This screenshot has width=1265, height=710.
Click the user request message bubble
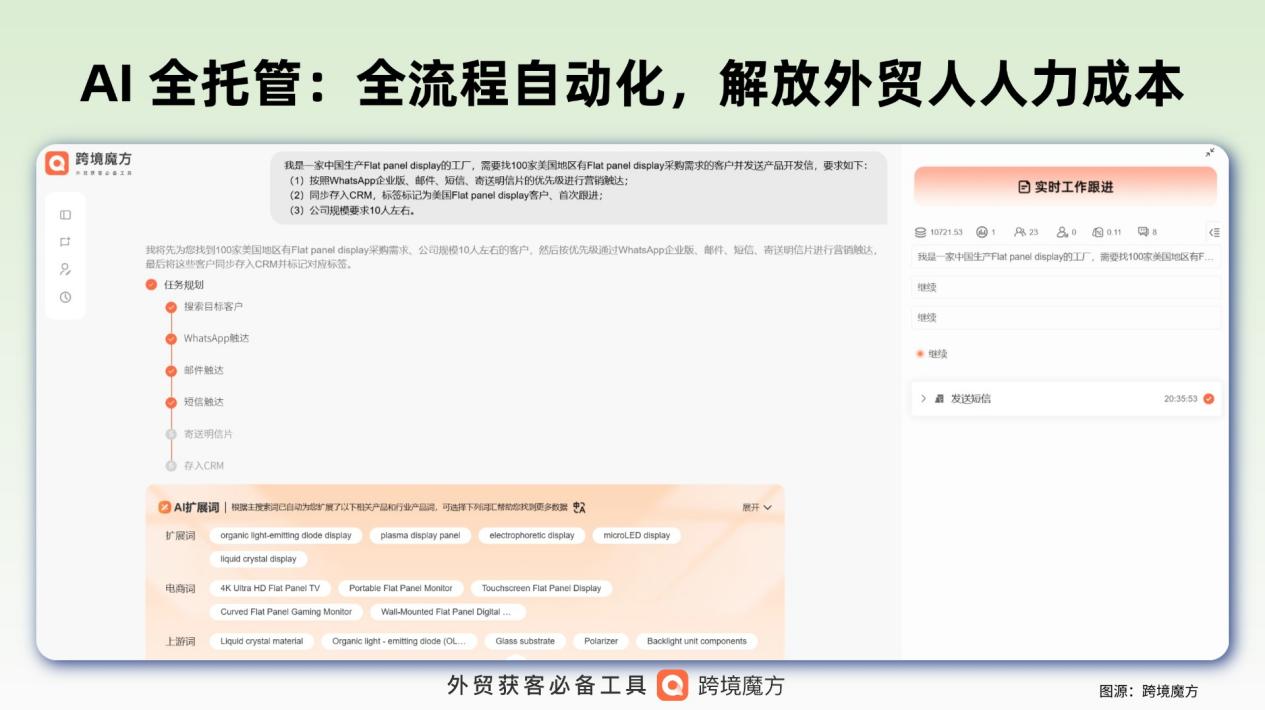579,188
